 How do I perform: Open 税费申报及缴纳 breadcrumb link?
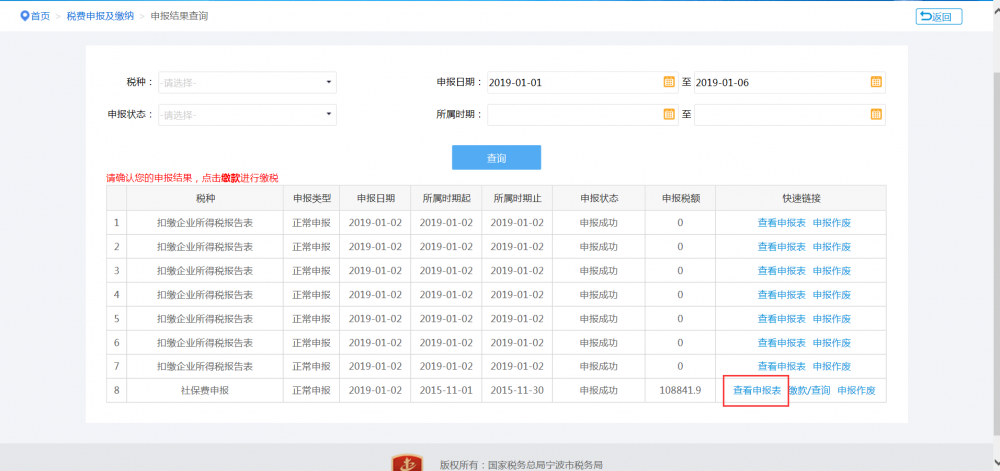tap(99, 17)
